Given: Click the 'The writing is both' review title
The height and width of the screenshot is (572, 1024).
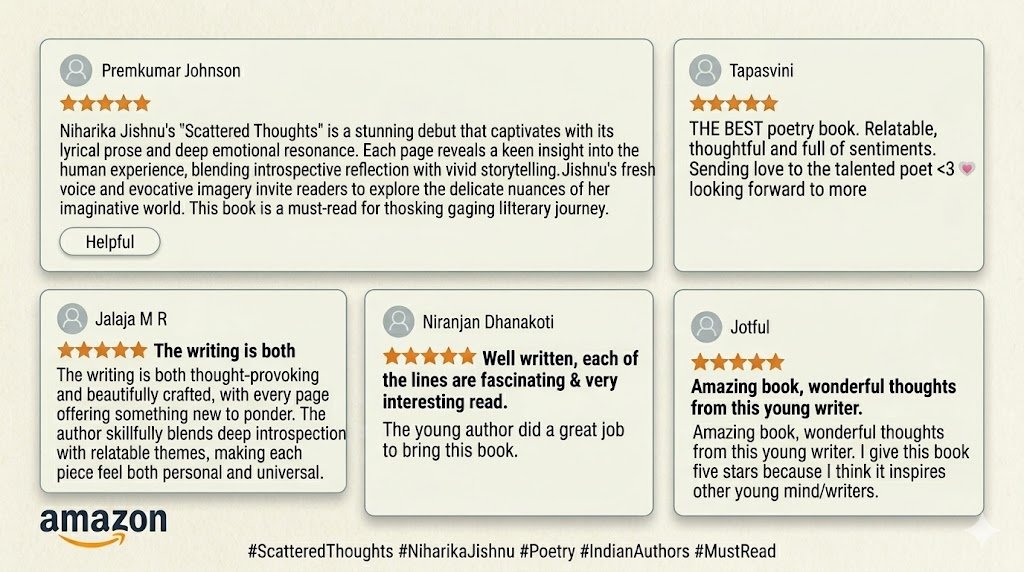Looking at the screenshot, I should pyautogui.click(x=224, y=351).
